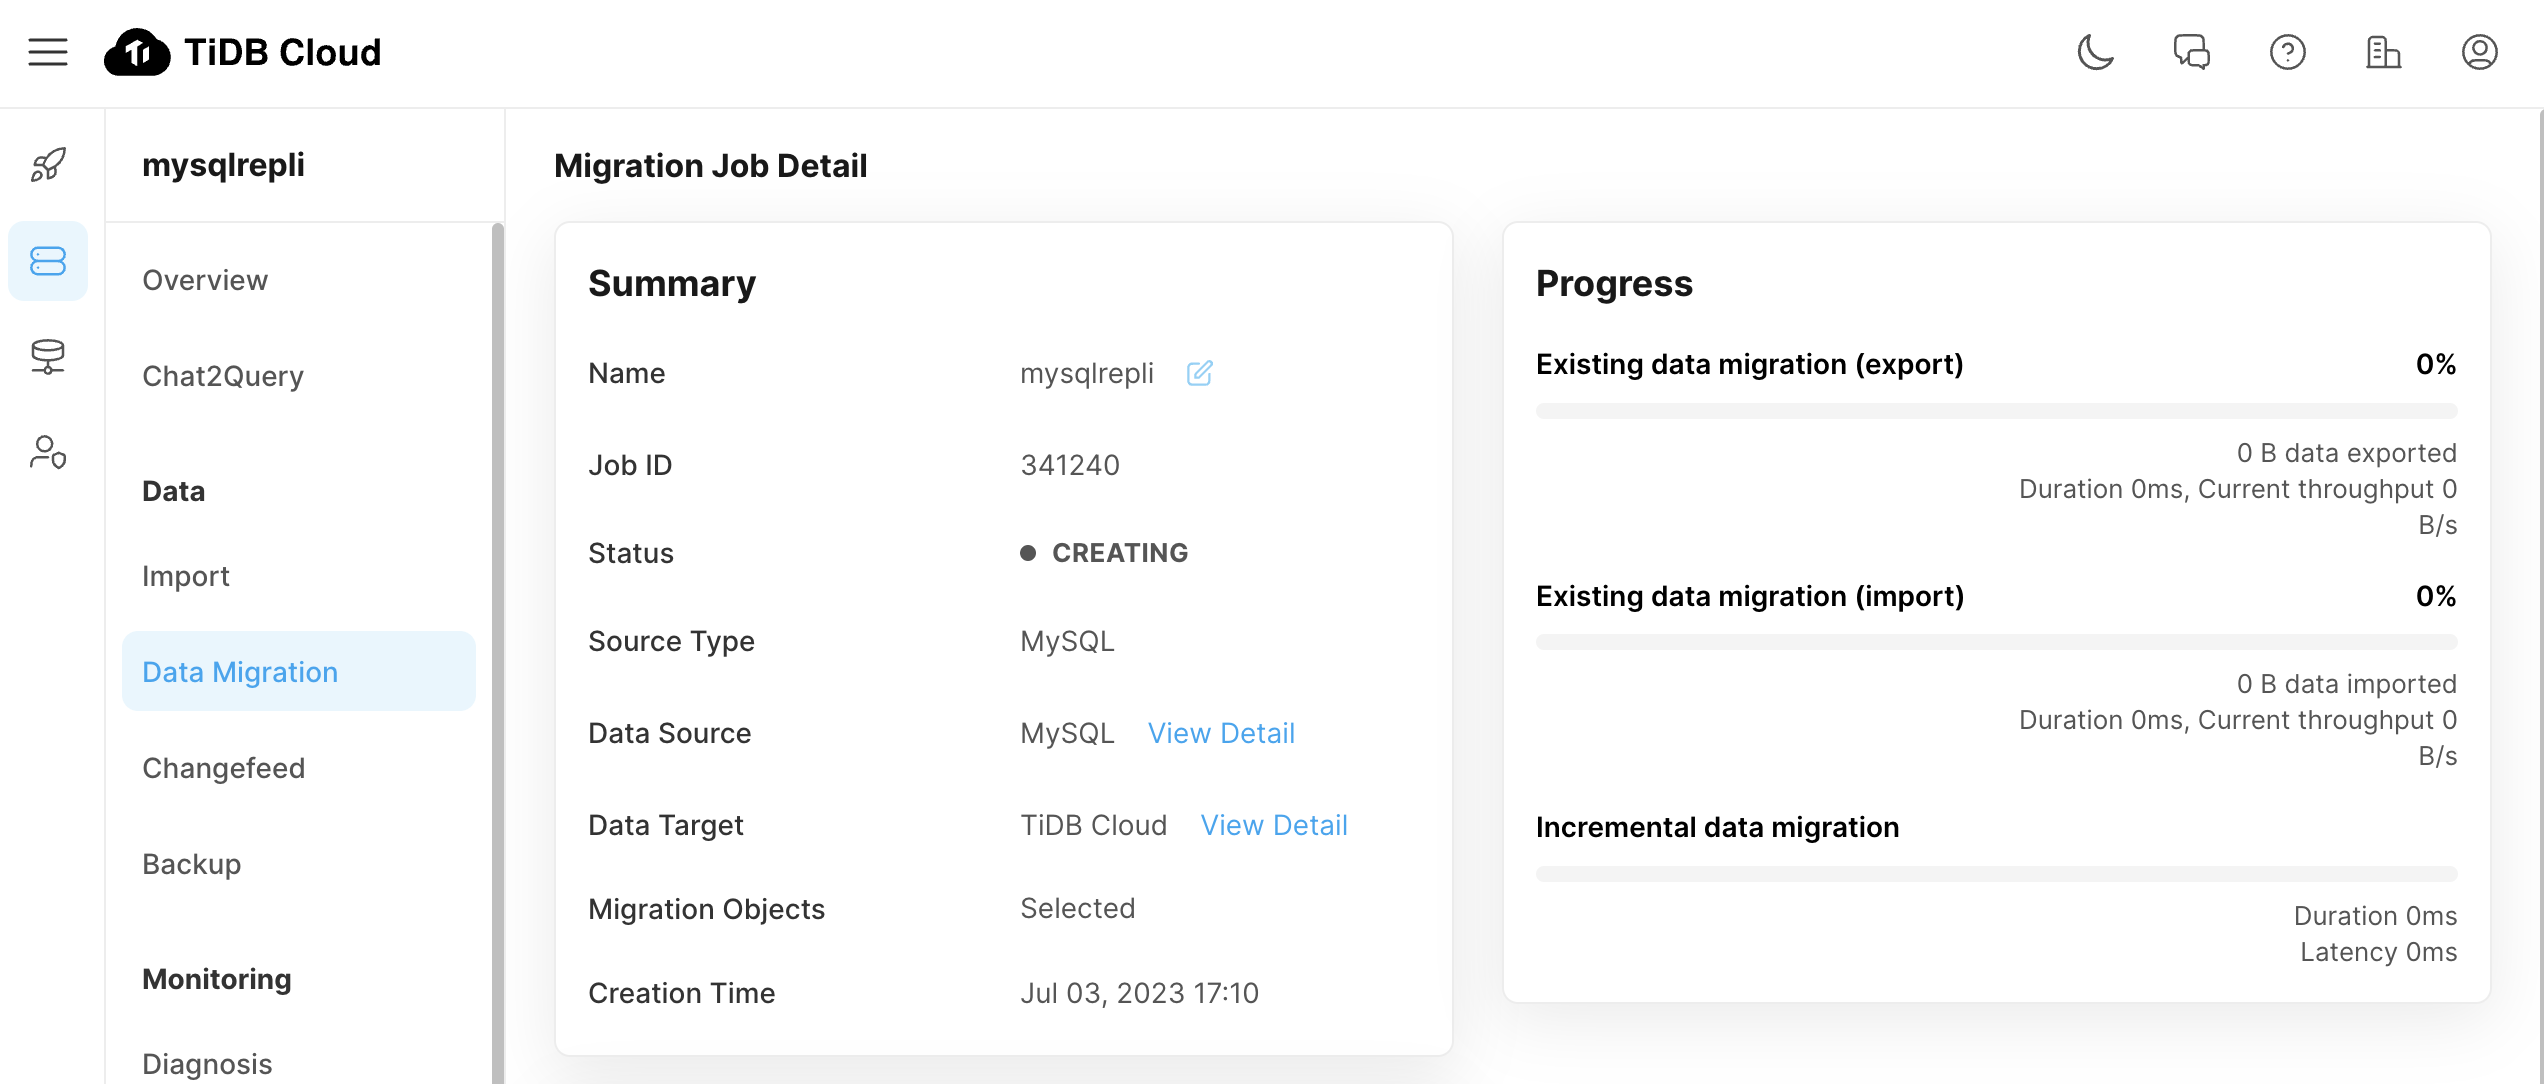The image size is (2544, 1084).
Task: Open the chat feedback icon
Action: point(2191,52)
